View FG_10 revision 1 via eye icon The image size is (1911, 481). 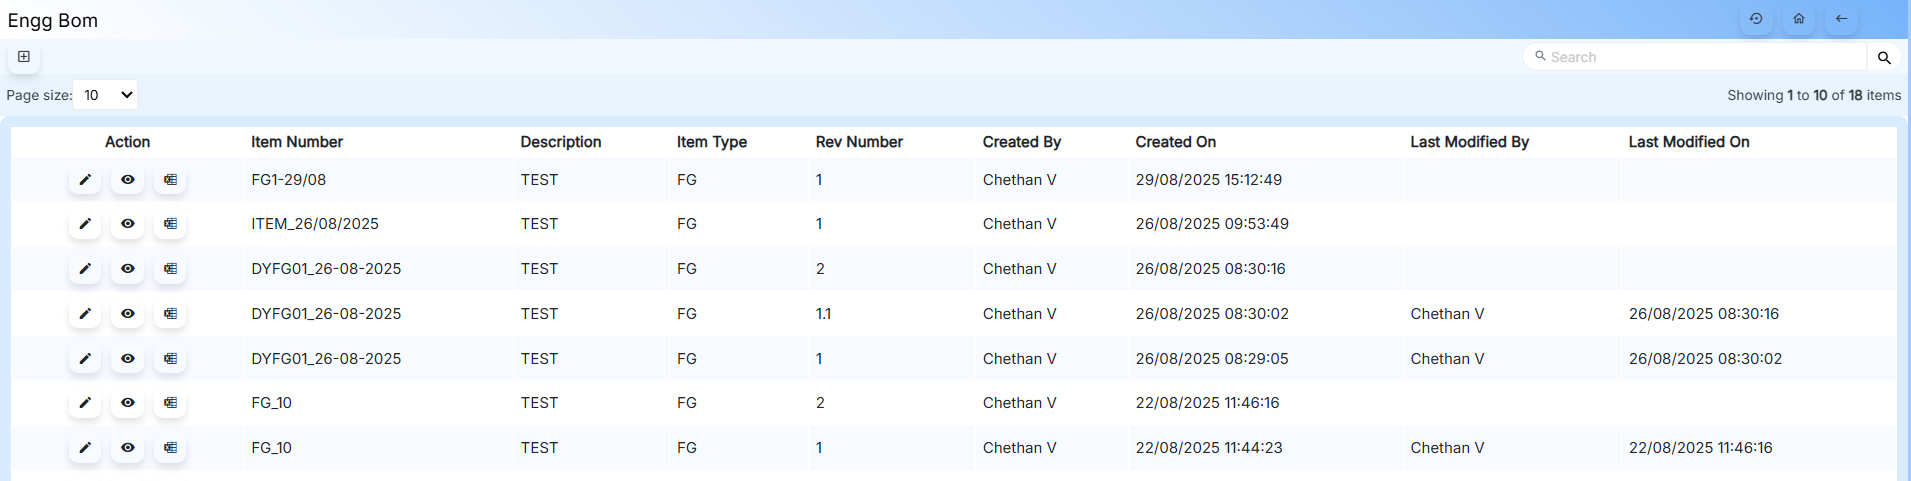128,448
